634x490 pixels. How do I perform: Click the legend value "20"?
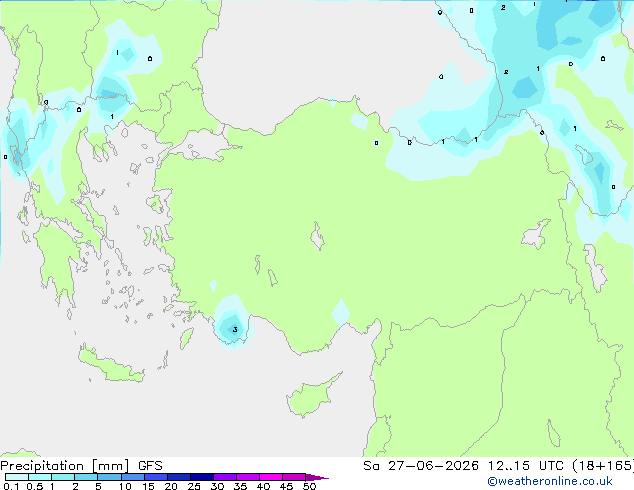click(x=171, y=486)
